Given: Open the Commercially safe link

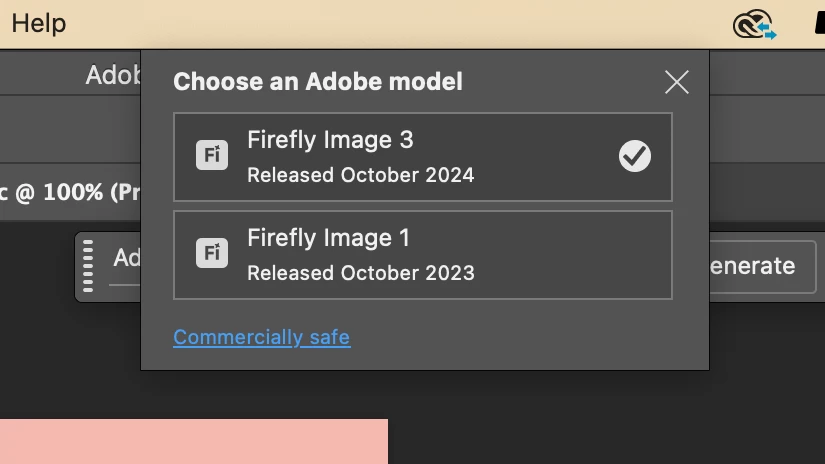Looking at the screenshot, I should coord(262,337).
